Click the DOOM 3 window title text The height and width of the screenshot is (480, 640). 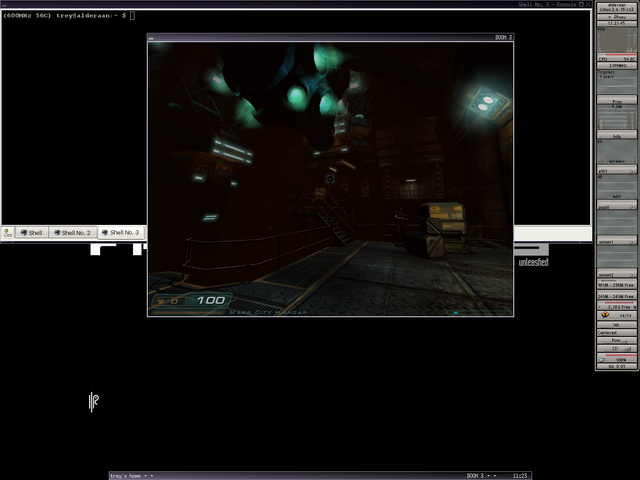[x=503, y=38]
